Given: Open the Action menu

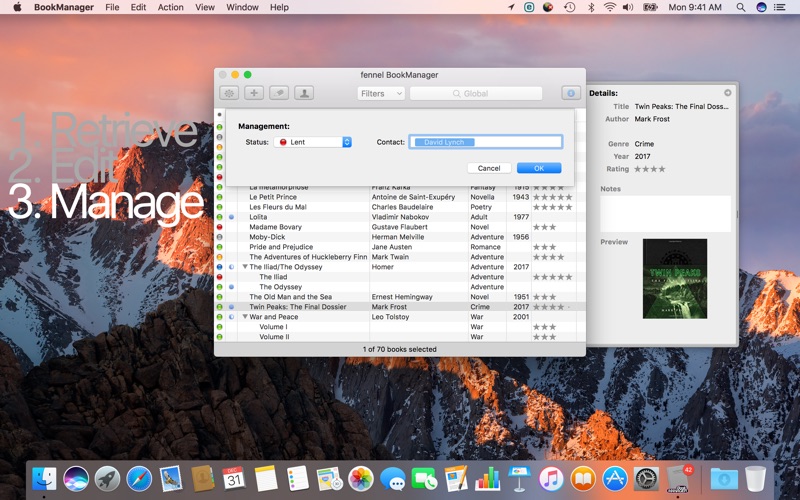Looking at the screenshot, I should (170, 7).
